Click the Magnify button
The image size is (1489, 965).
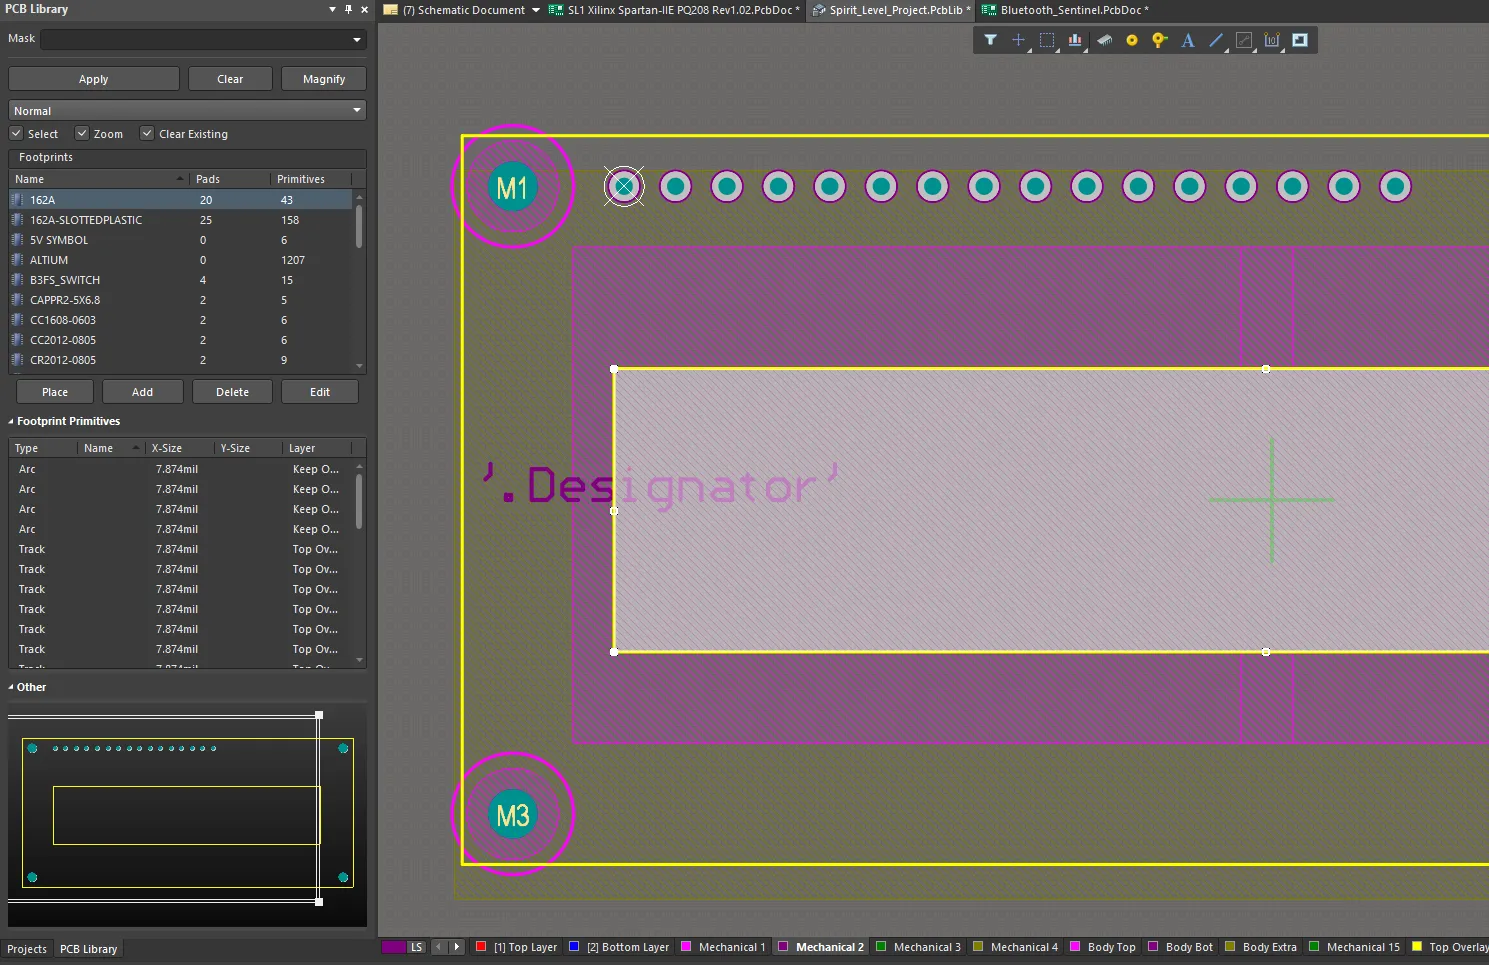point(323,79)
